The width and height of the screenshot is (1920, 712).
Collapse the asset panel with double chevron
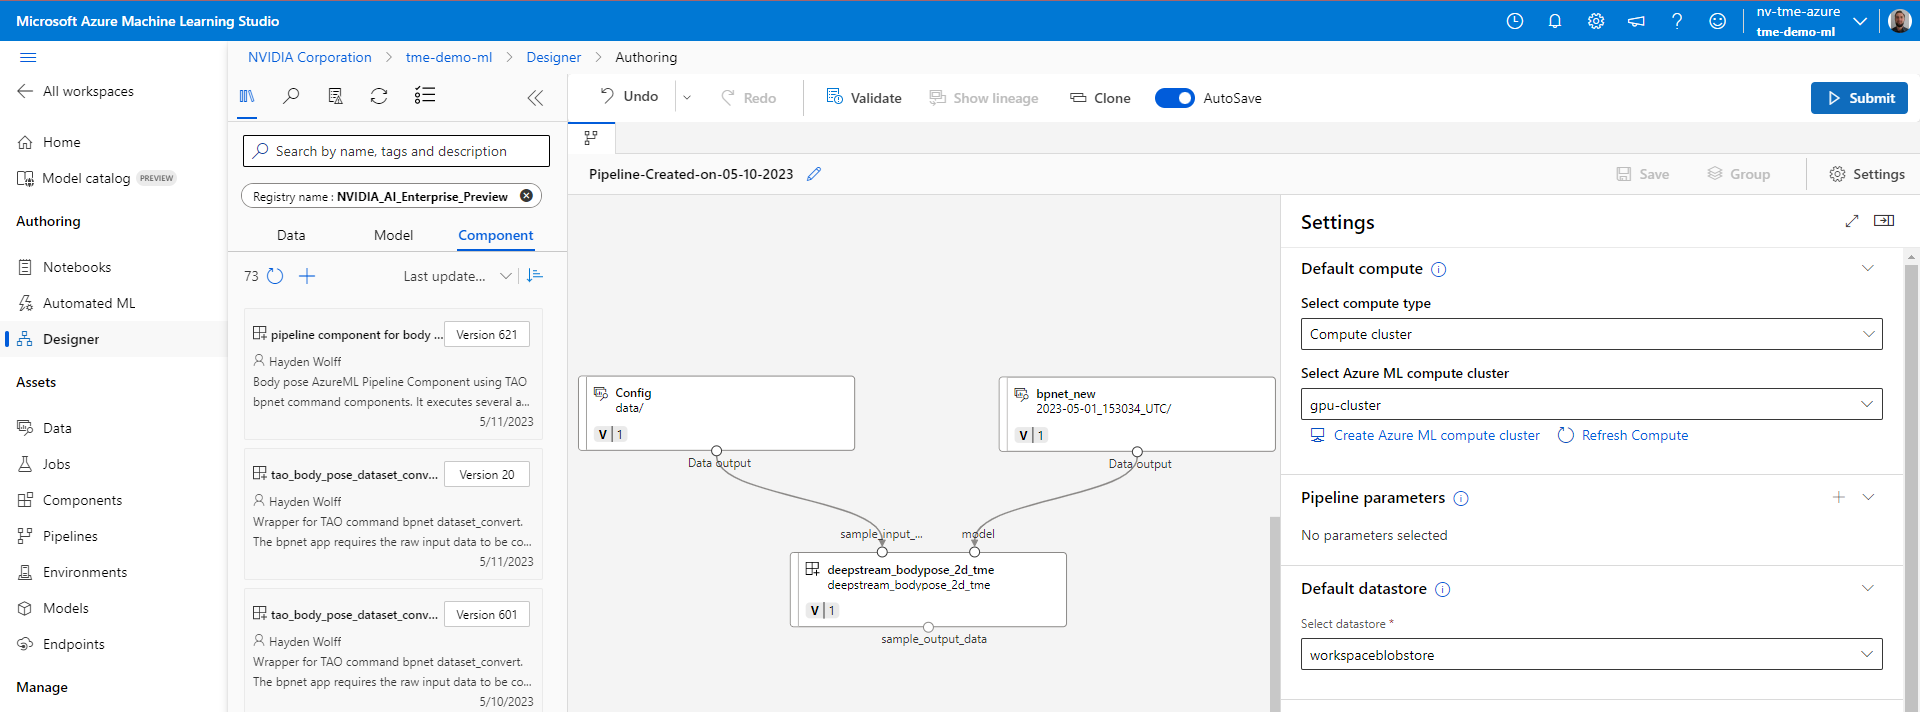535,97
